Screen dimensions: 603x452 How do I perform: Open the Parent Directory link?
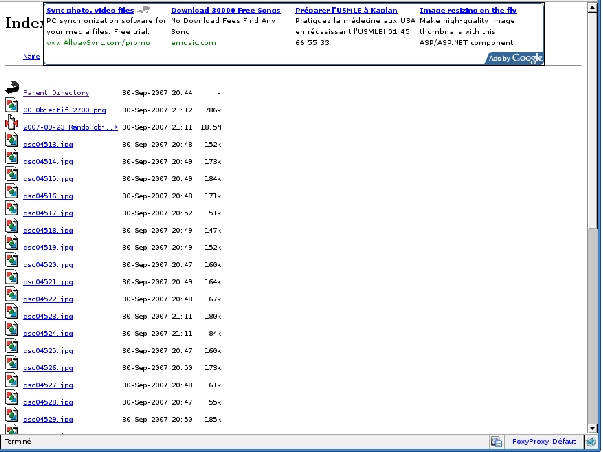[x=56, y=93]
